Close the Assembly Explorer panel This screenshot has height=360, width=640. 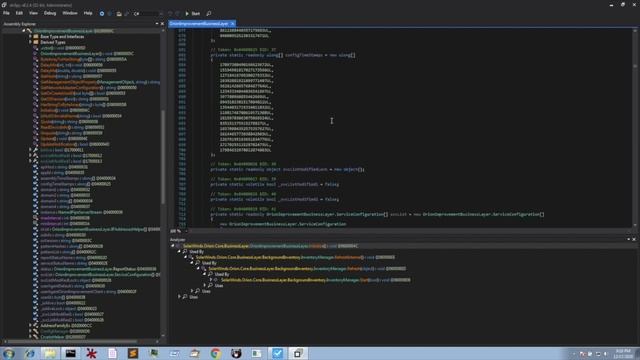coord(162,24)
